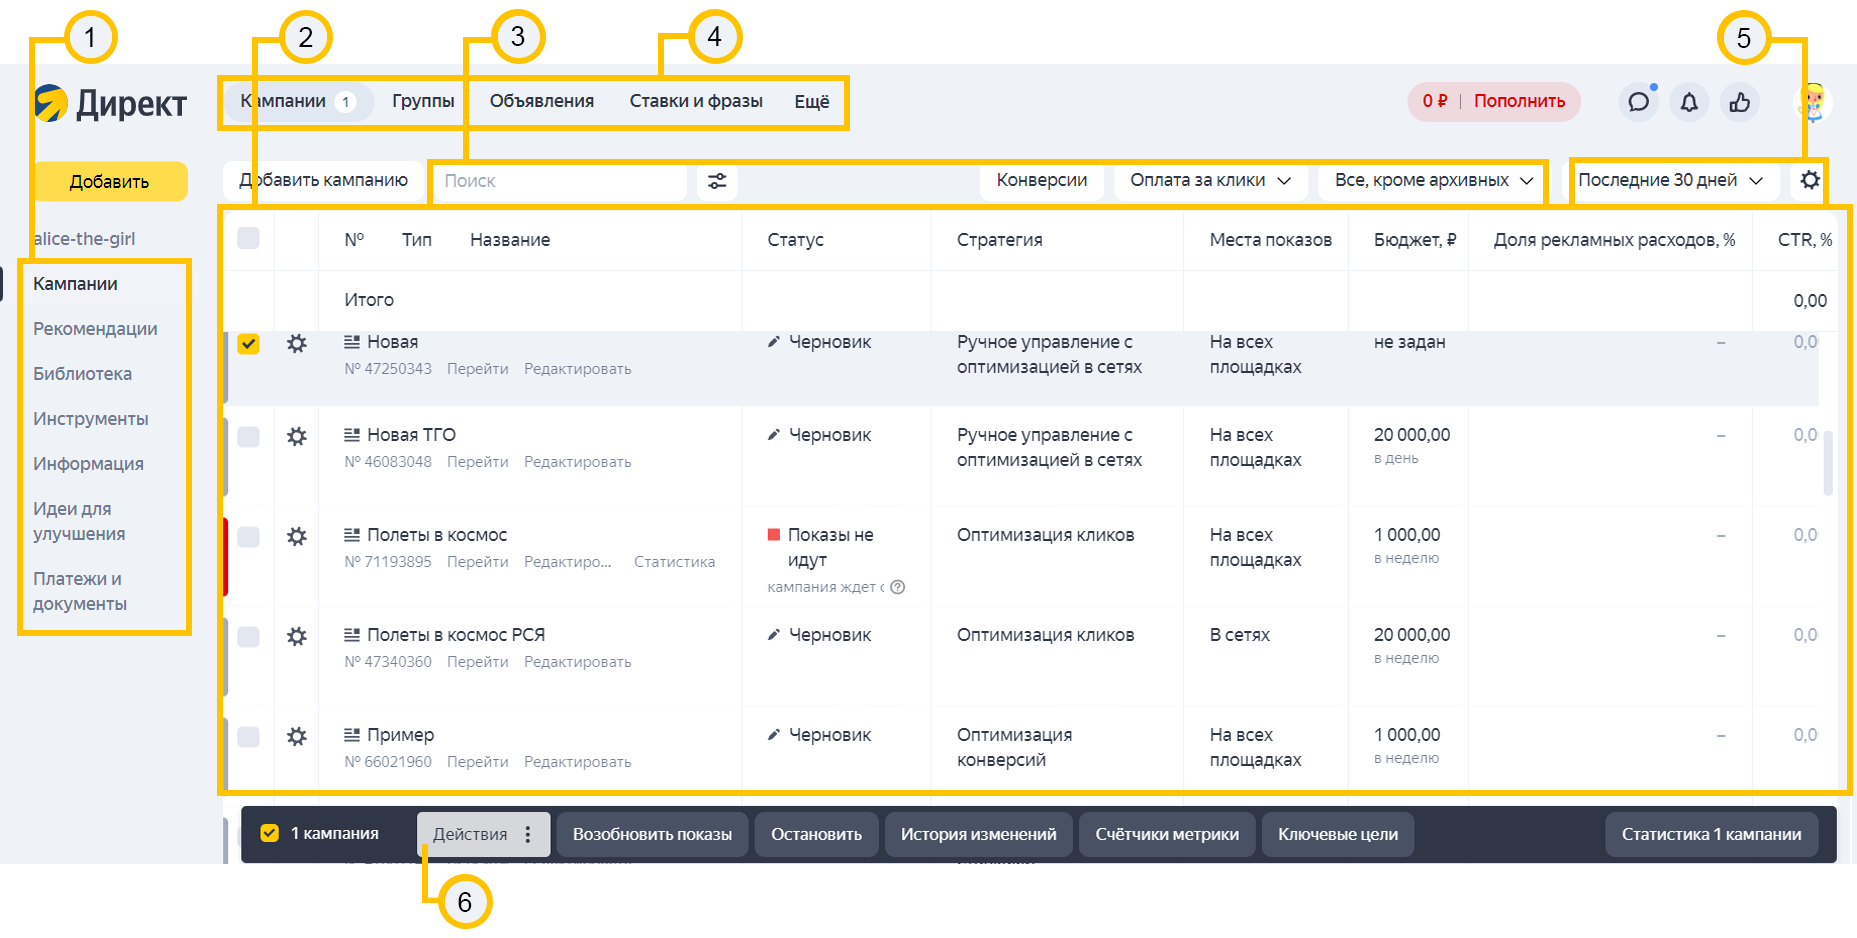Click the three-dots icon on Действия
Viewport: 1857px width, 938px height.
click(x=528, y=834)
